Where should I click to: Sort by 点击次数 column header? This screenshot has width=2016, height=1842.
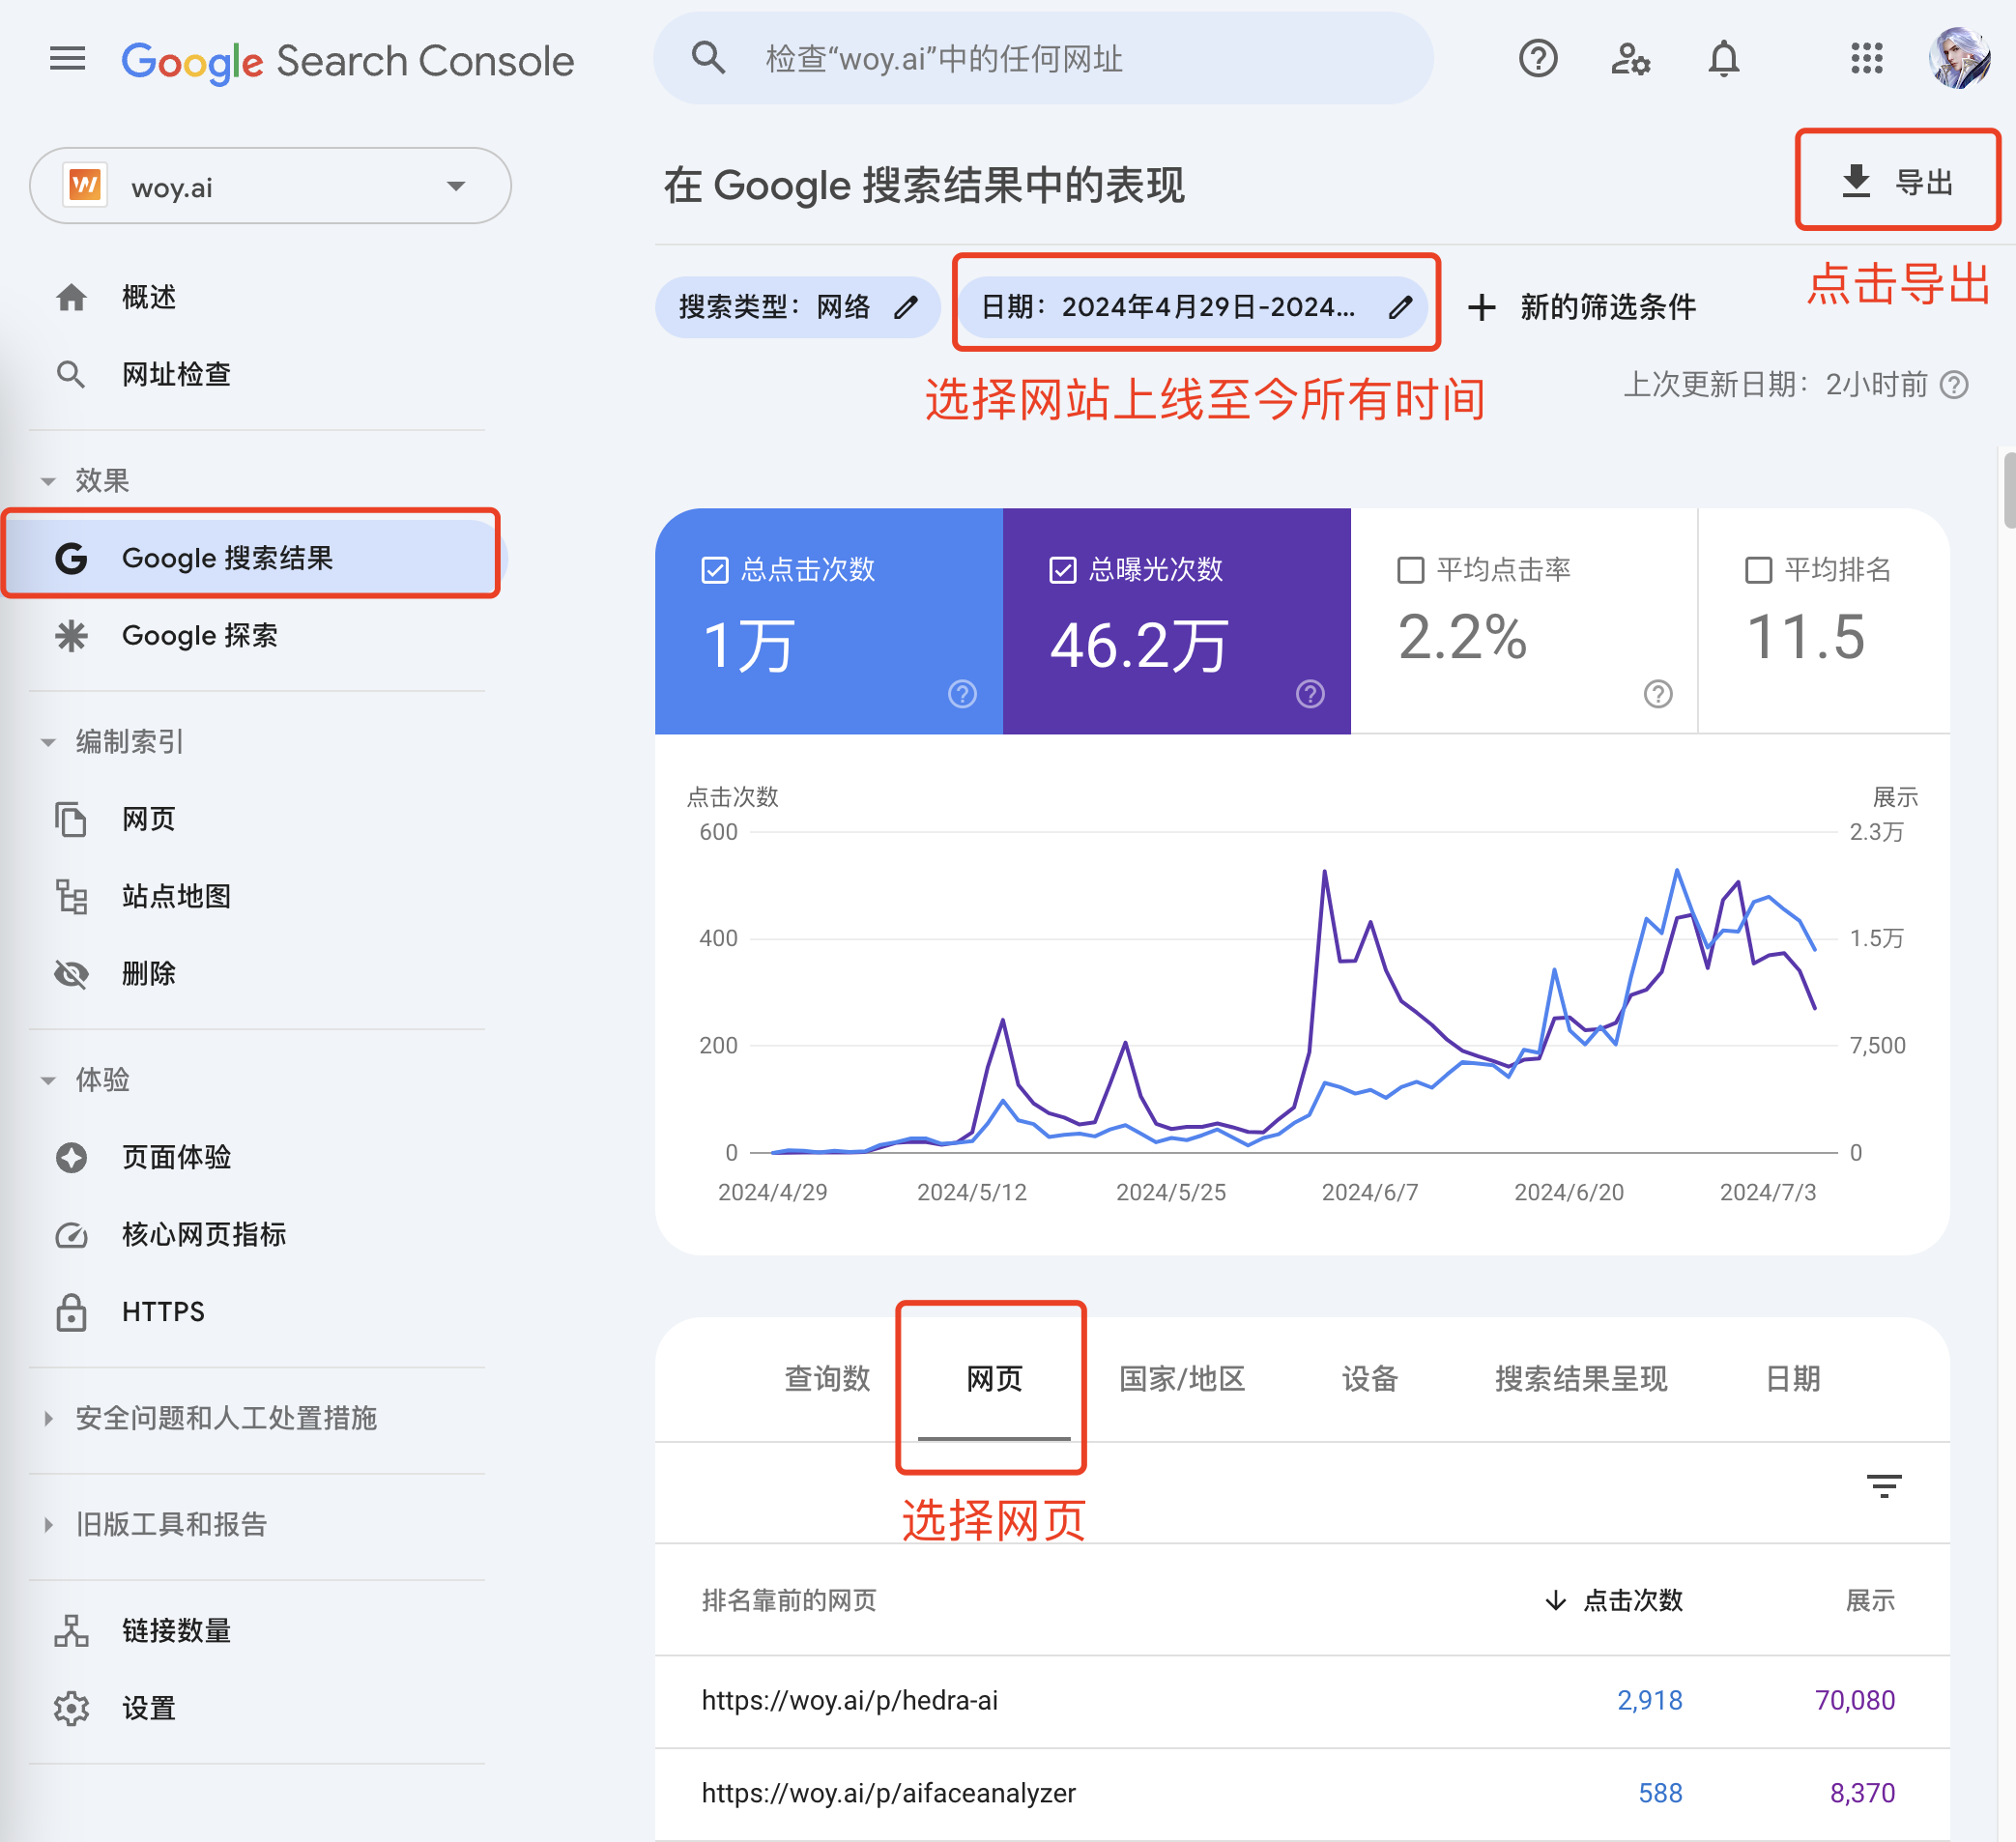point(1614,1601)
